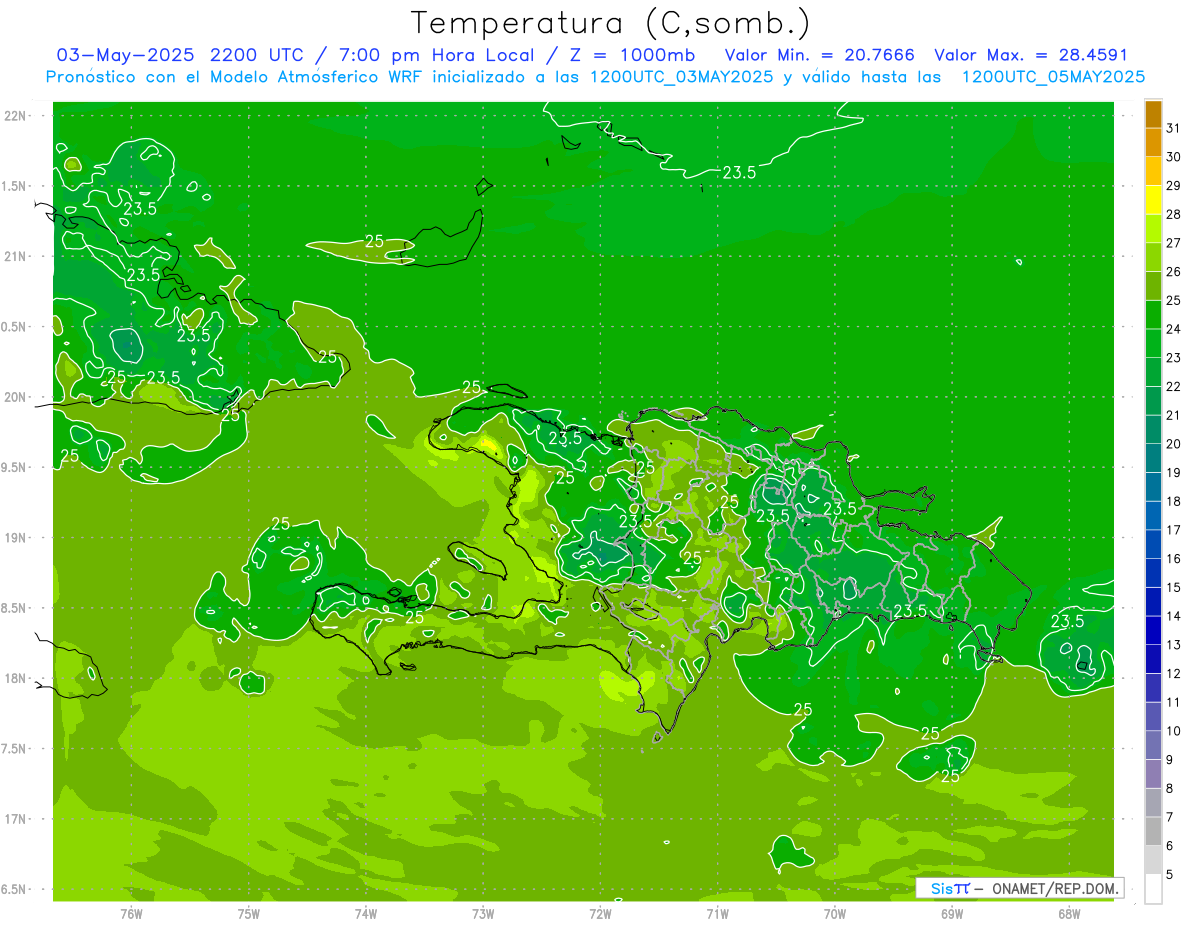This screenshot has height=927, width=1200.
Task: Click the dark blue legend swatch between 13 and 14
Action: click(1153, 630)
